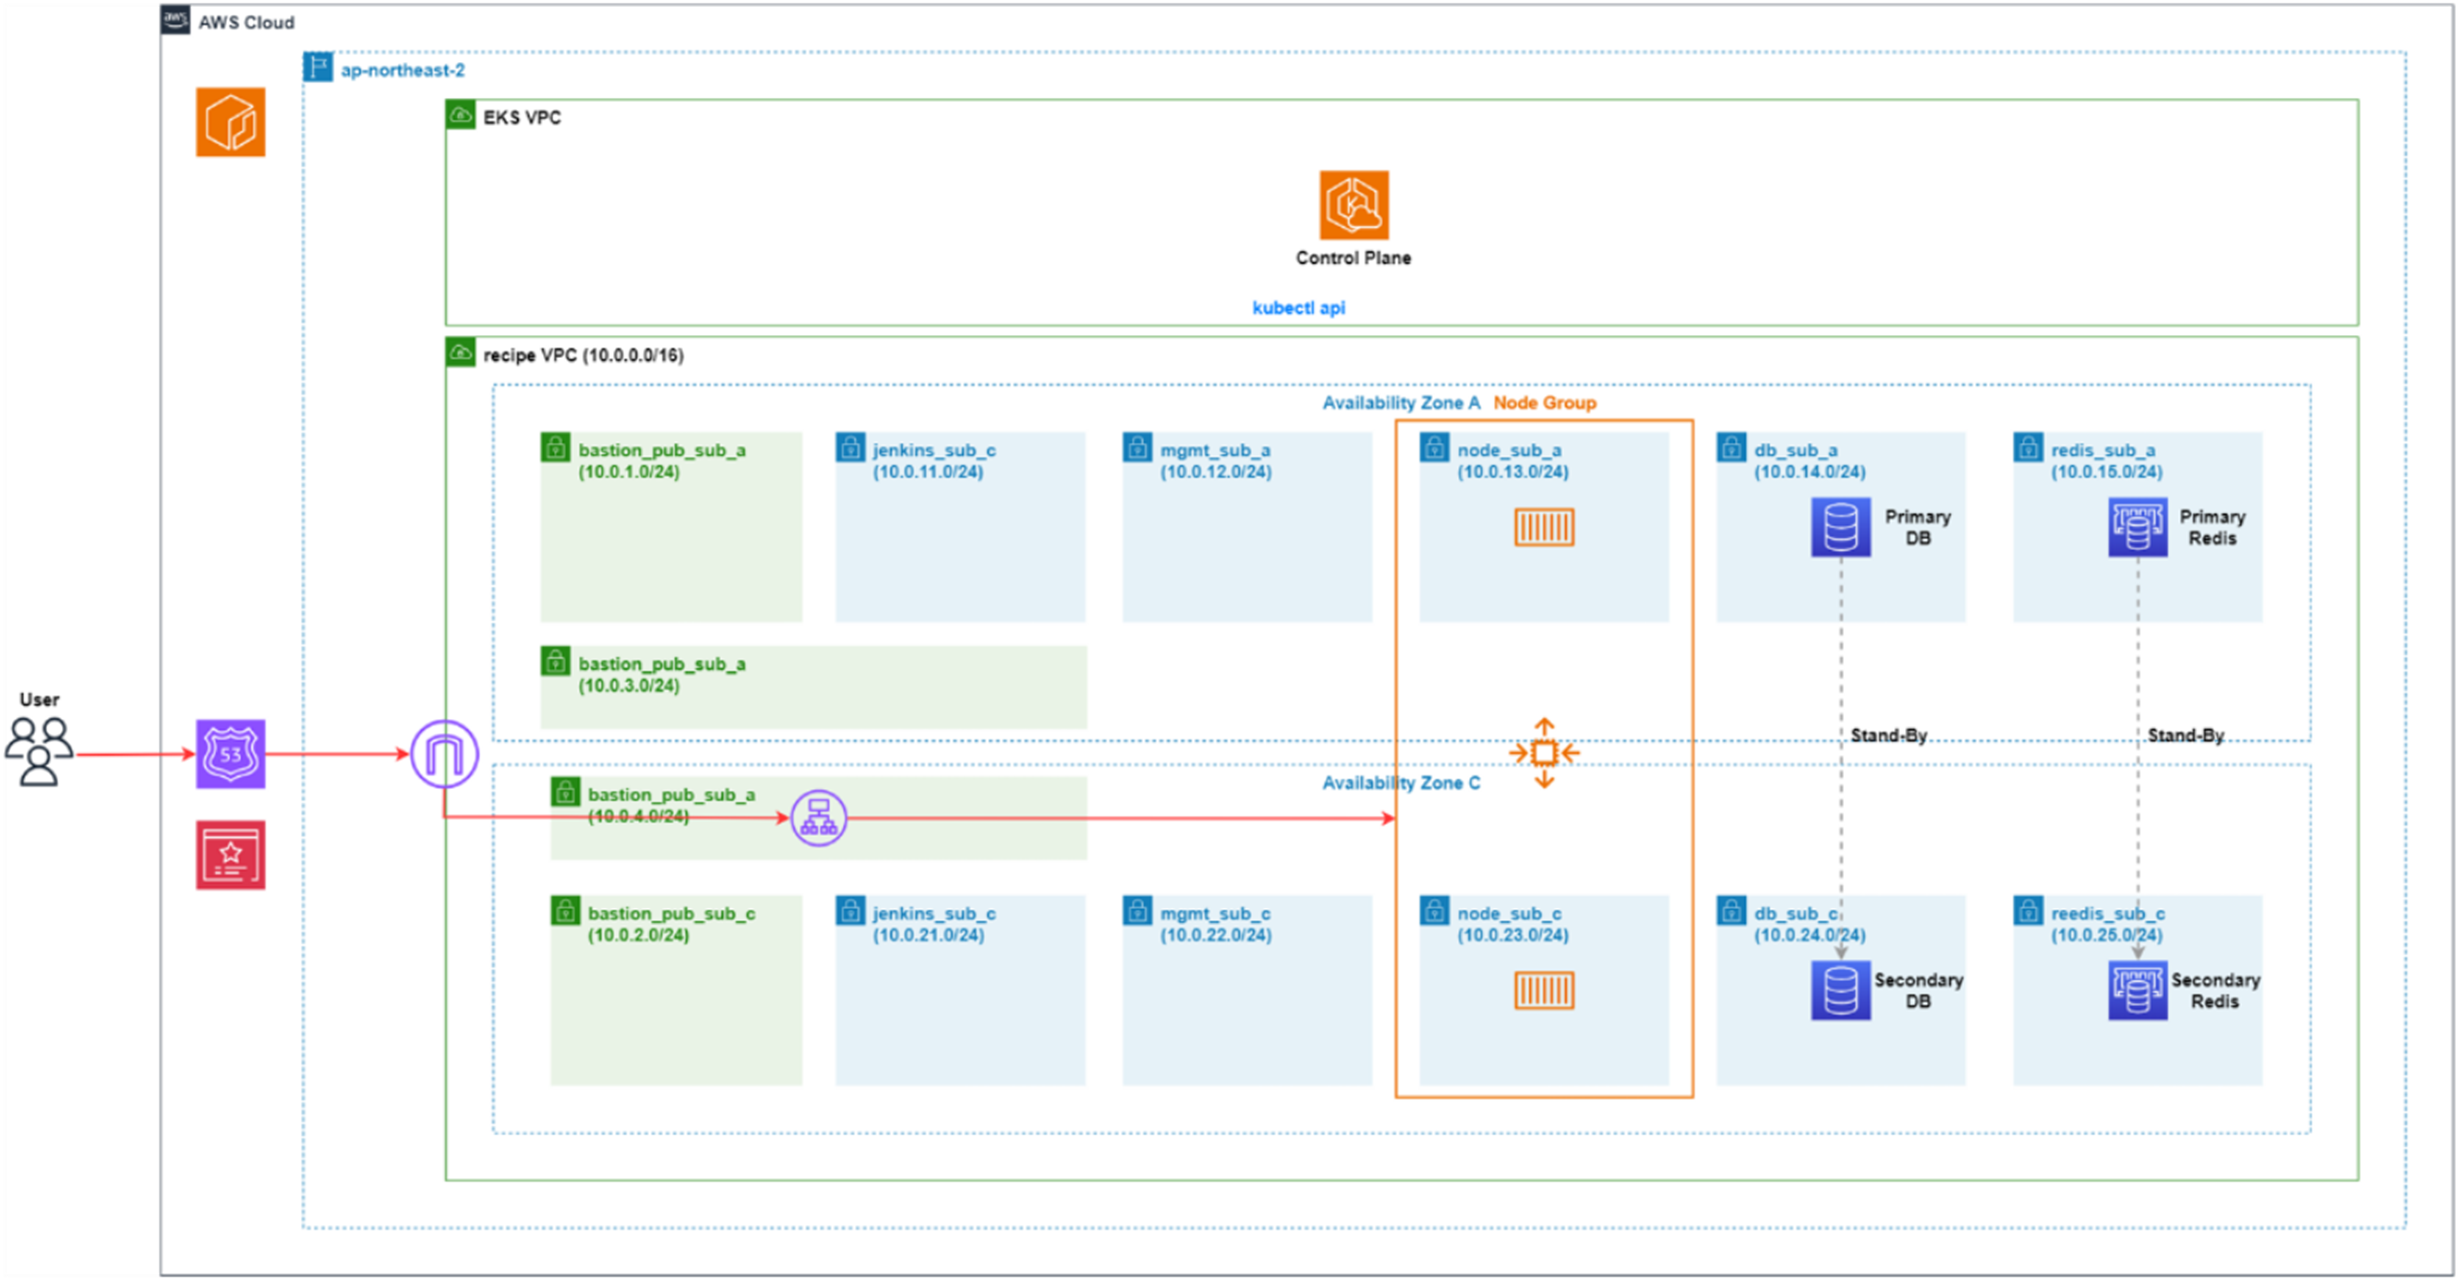This screenshot has width=2457, height=1280.
Task: Select the User group icon
Action: point(39,752)
